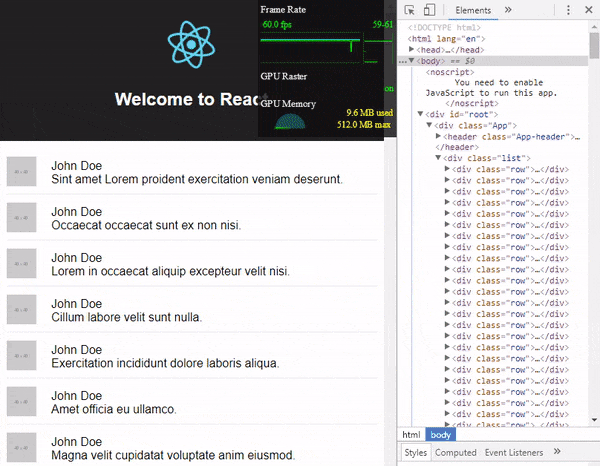Click text 'Cillum labore velit sunt nulla.'

(126, 317)
